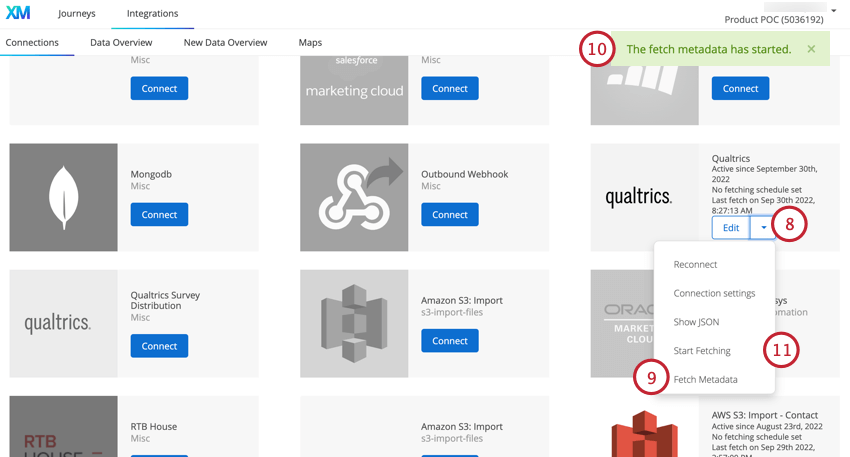Connect the Salesforce Marketing Cloud integration
This screenshot has width=850, height=457.
pyautogui.click(x=450, y=88)
